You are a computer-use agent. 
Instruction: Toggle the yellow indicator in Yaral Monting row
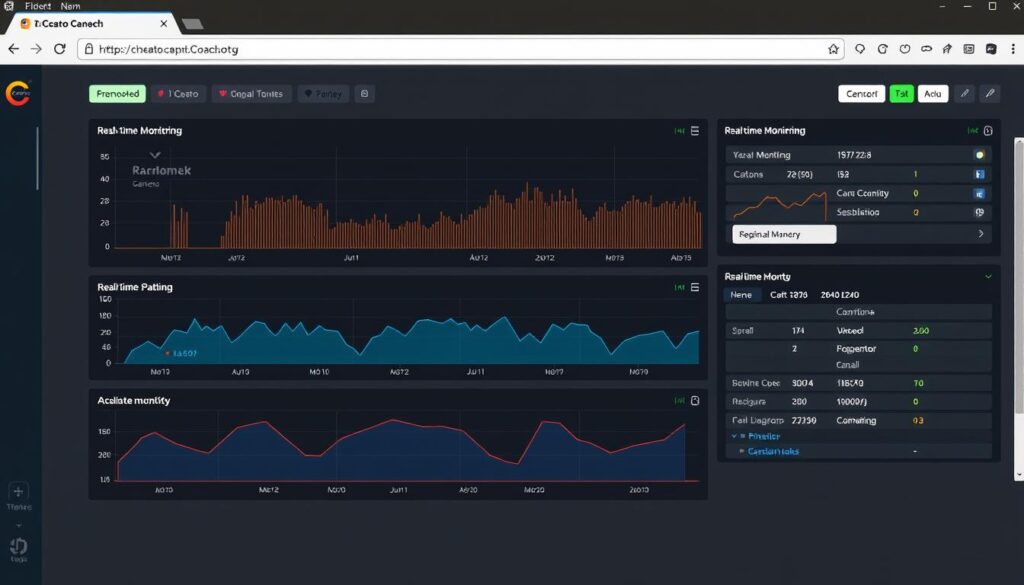tap(979, 155)
